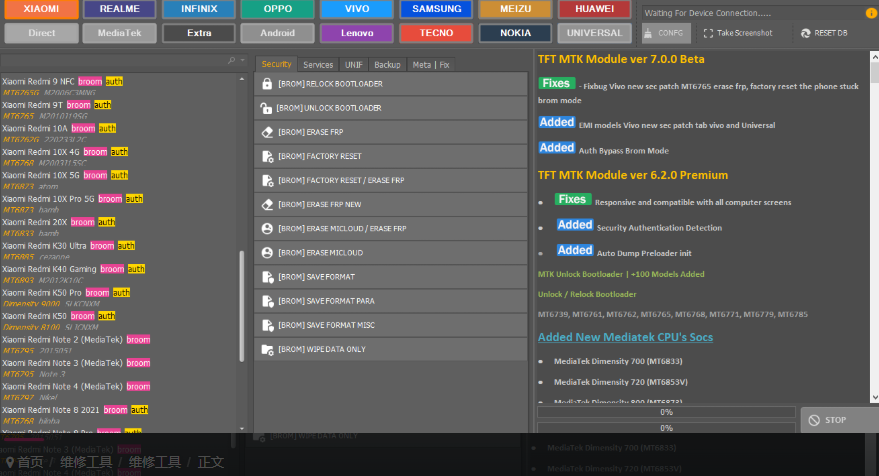Select the REALME brand button
879x476 pixels.
pyautogui.click(x=119, y=9)
